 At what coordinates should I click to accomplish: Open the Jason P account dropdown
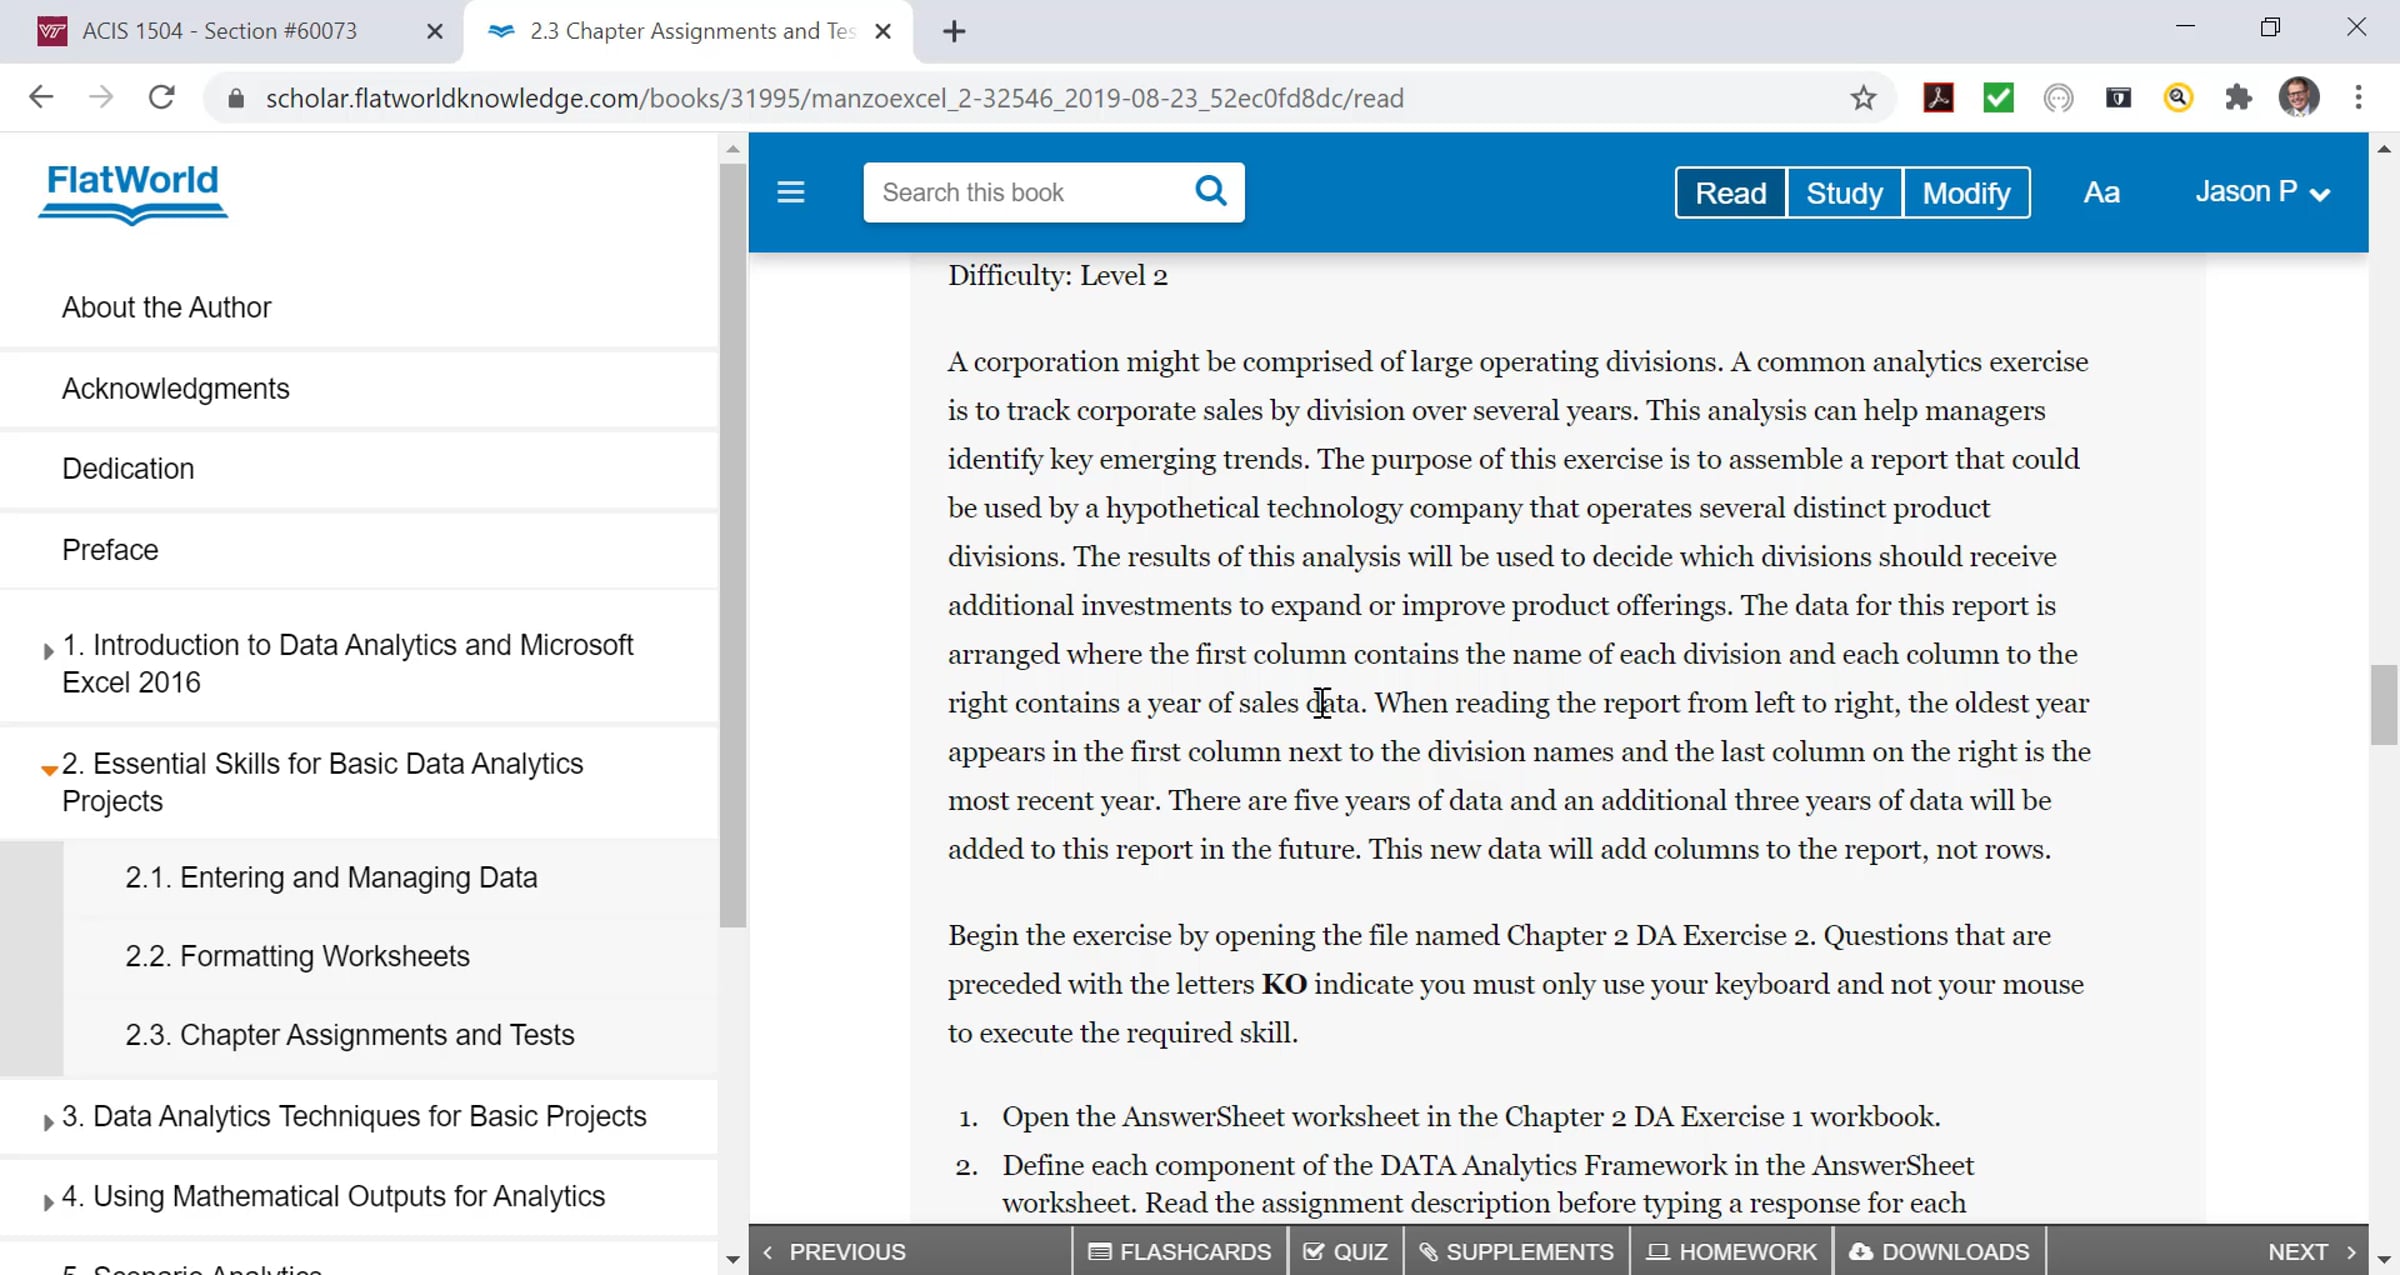2262,192
